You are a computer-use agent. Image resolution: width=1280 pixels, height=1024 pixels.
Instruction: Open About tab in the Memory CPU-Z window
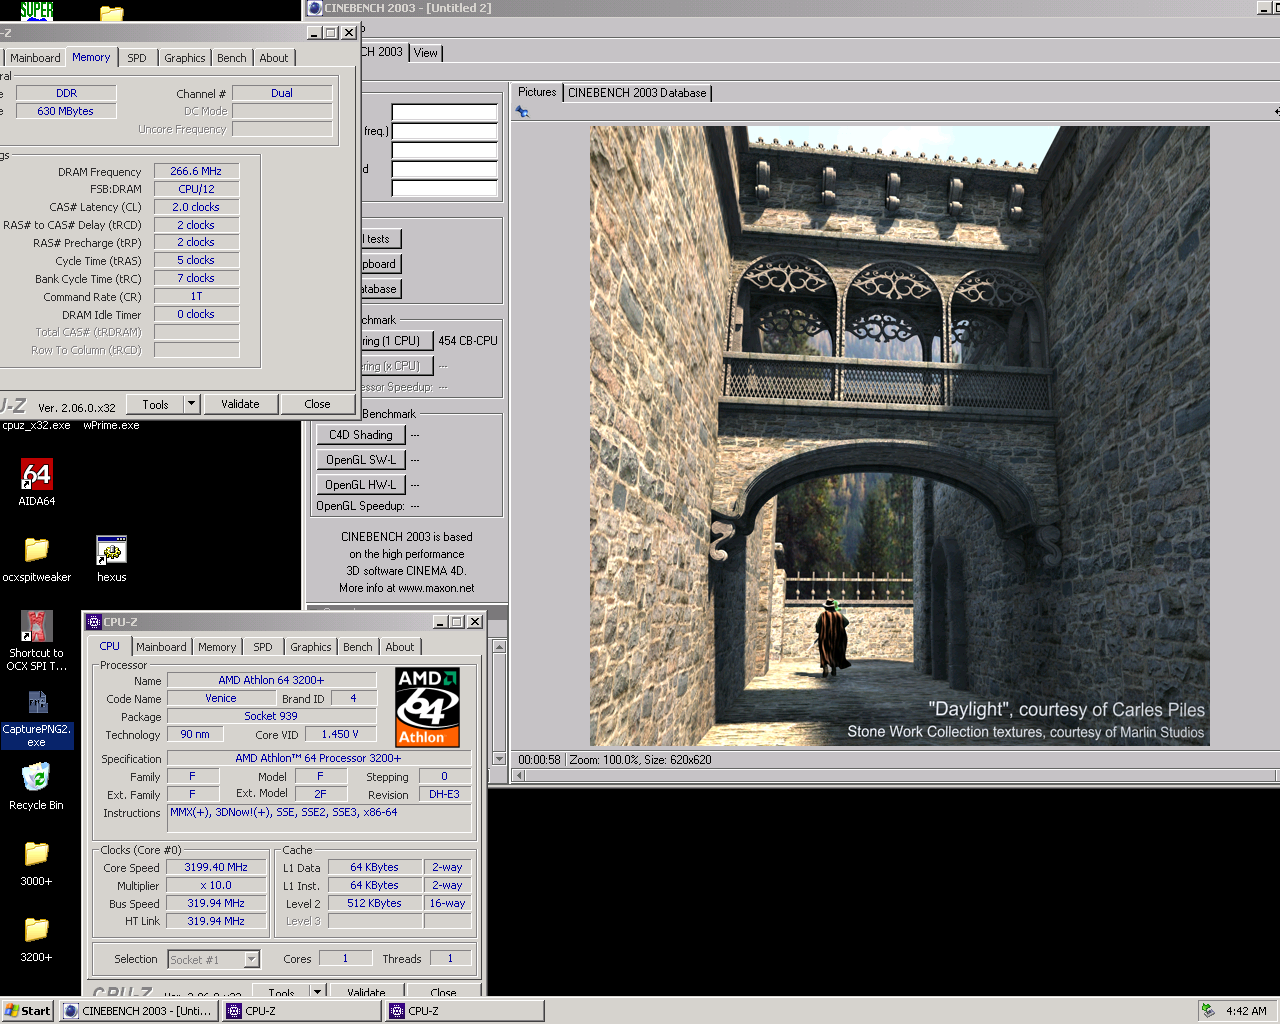tap(274, 58)
